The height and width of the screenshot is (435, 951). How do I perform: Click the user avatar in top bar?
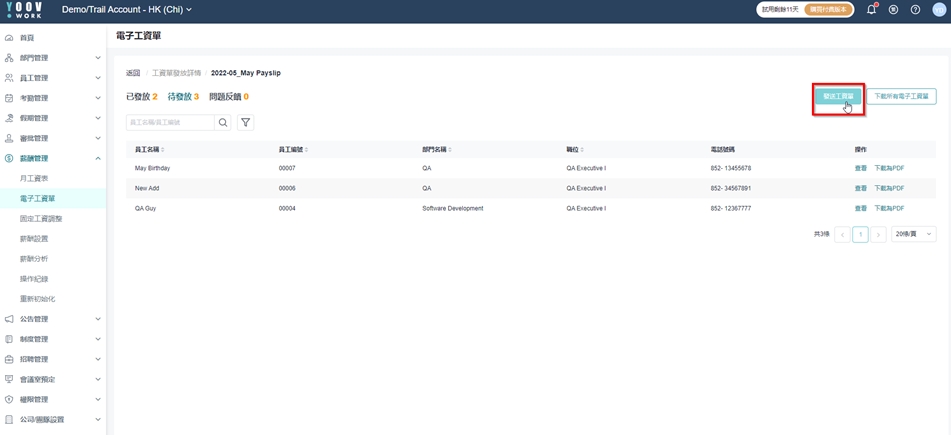pyautogui.click(x=938, y=10)
